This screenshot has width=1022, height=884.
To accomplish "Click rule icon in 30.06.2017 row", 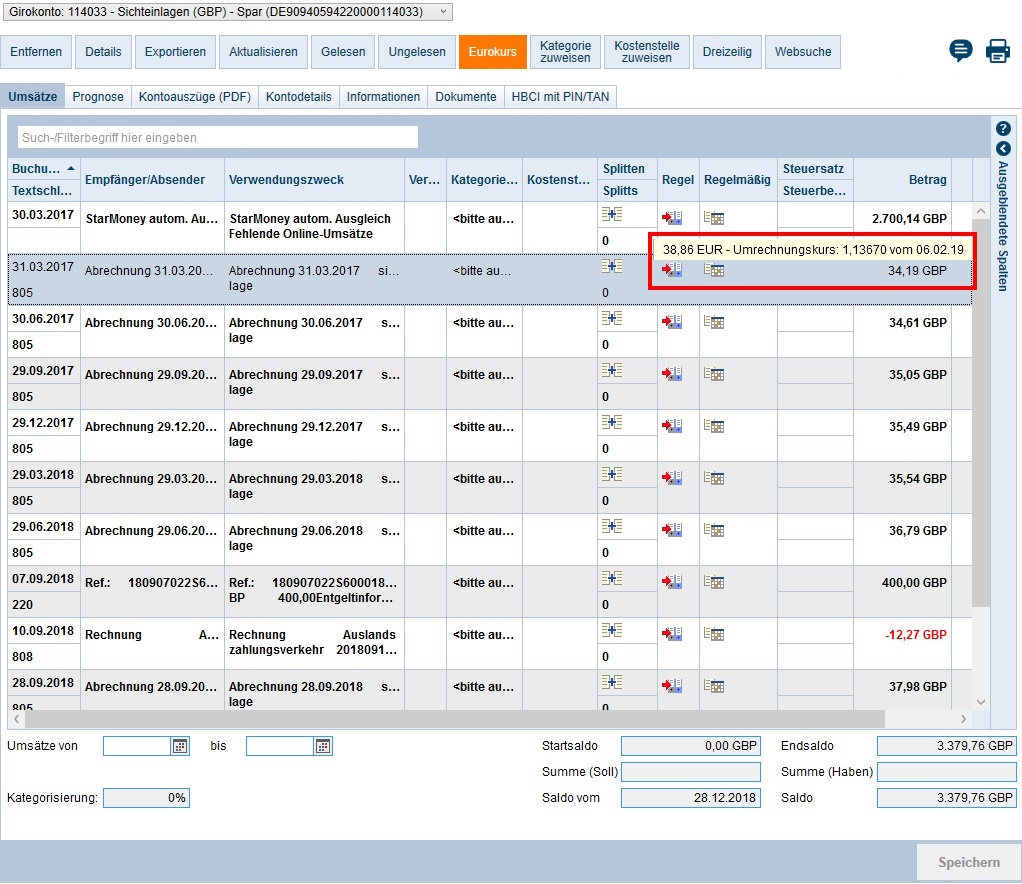I will point(672,322).
